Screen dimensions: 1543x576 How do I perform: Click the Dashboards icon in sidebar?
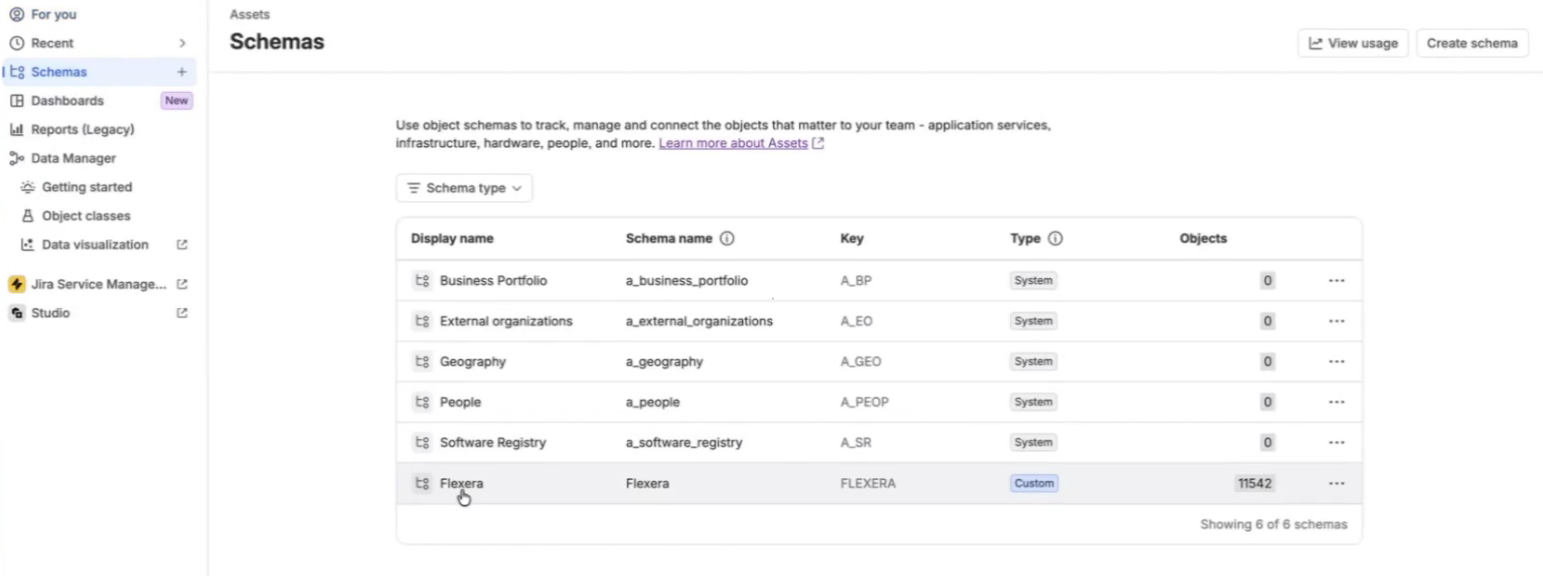point(16,101)
